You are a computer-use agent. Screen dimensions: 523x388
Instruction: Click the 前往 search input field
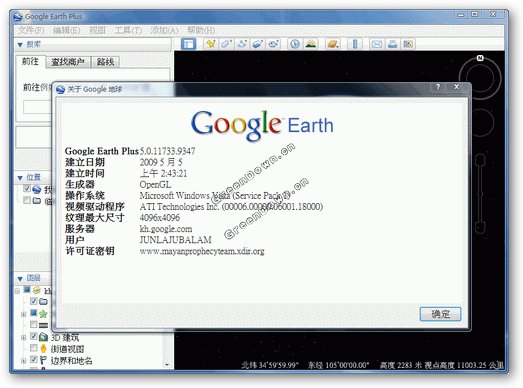(x=37, y=107)
